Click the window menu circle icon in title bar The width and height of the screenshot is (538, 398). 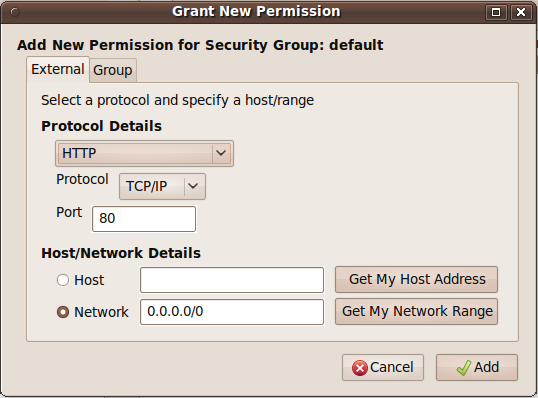pyautogui.click(x=15, y=12)
